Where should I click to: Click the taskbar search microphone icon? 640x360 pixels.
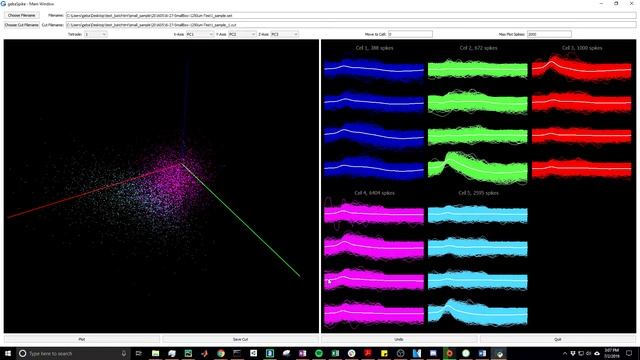(x=124, y=353)
